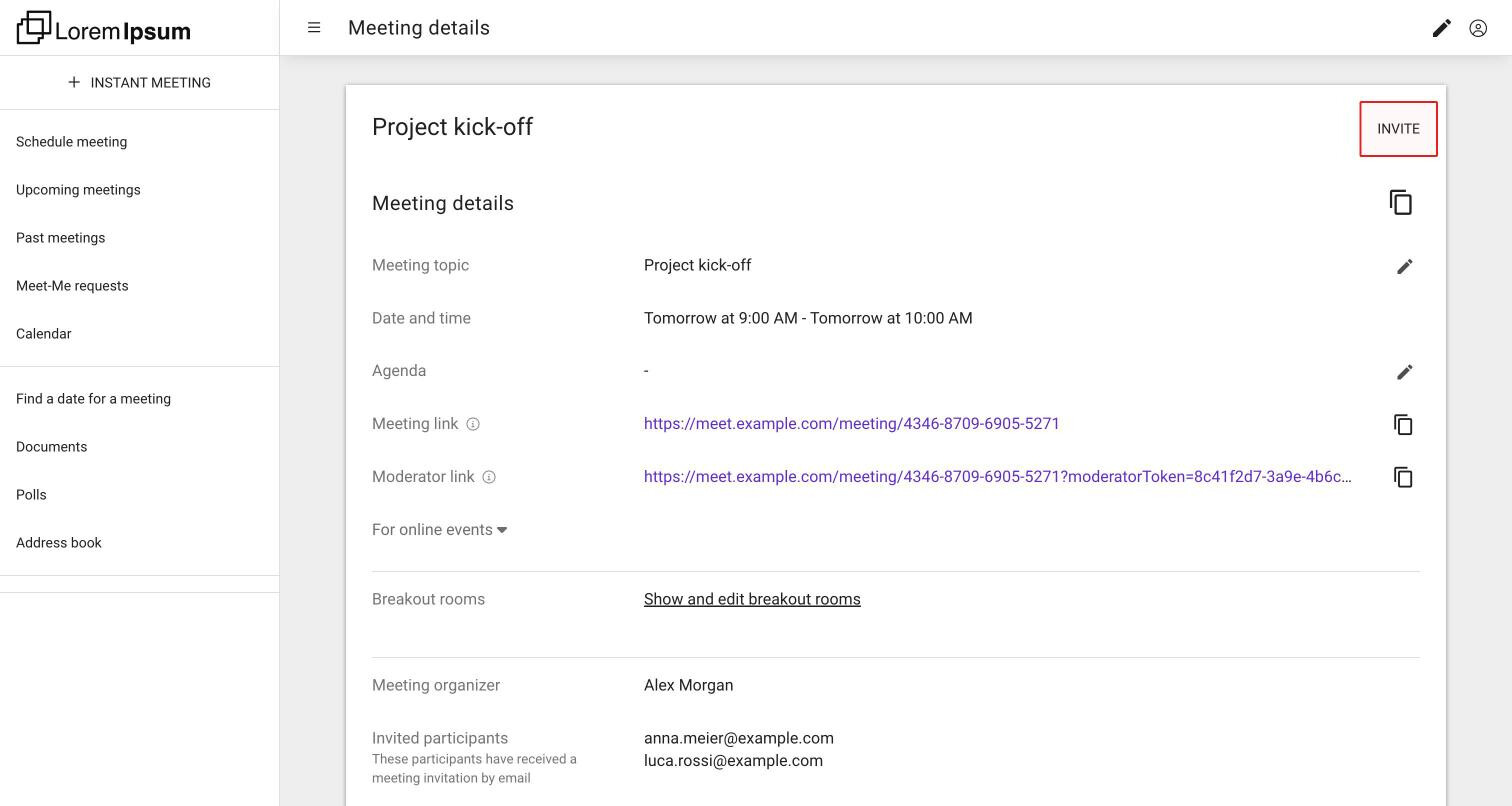Click the Invited participants label
The width and height of the screenshot is (1512, 806).
coord(440,738)
